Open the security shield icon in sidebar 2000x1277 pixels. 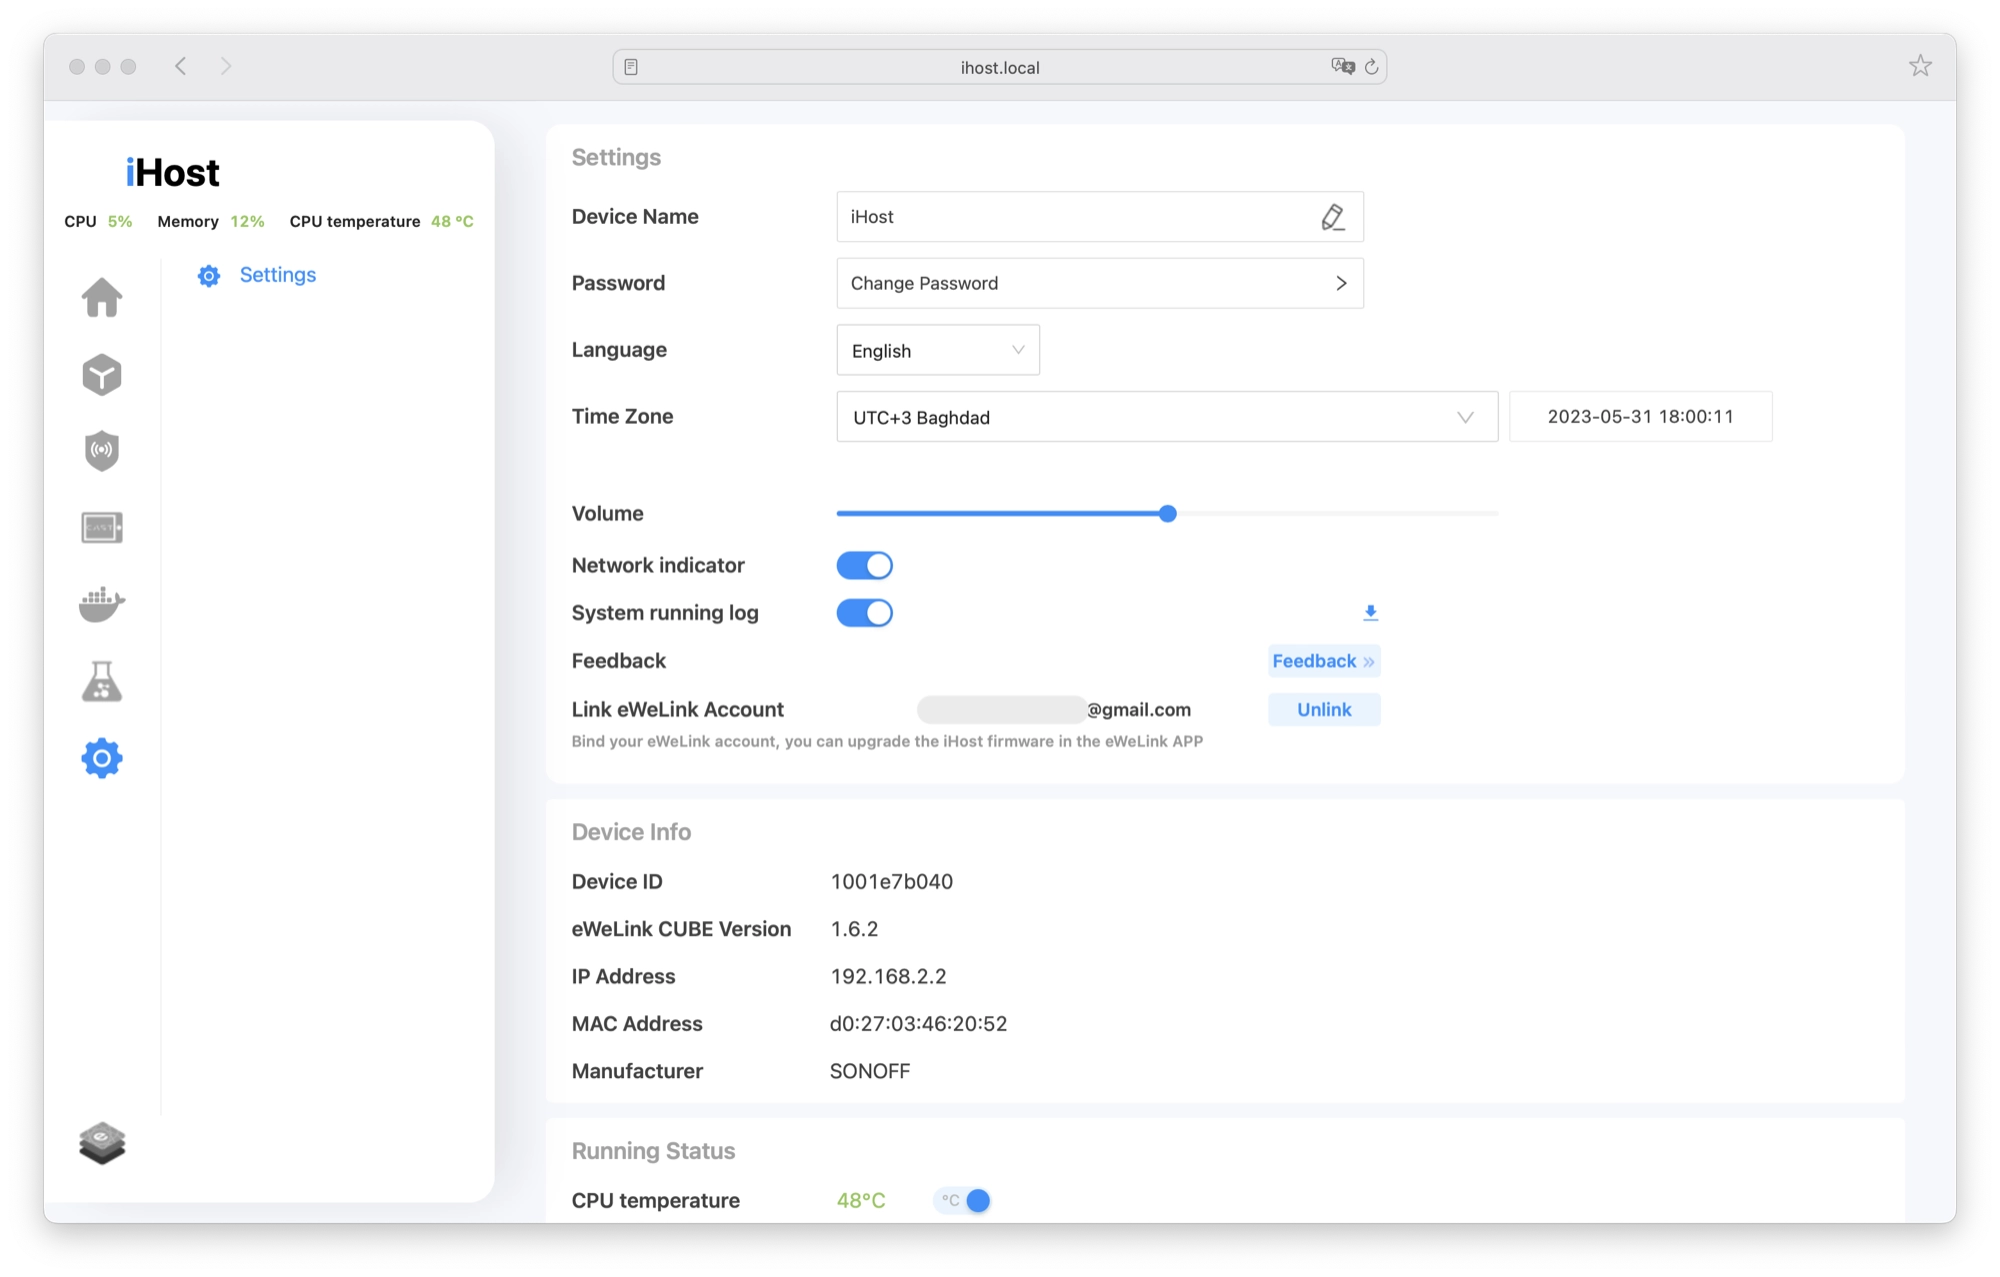pyautogui.click(x=102, y=451)
